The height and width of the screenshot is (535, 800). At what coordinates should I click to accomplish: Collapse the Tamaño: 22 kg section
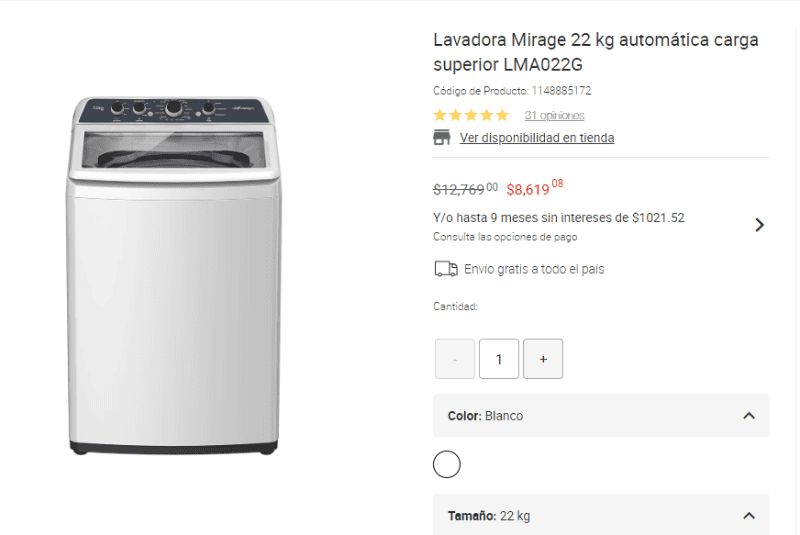749,516
